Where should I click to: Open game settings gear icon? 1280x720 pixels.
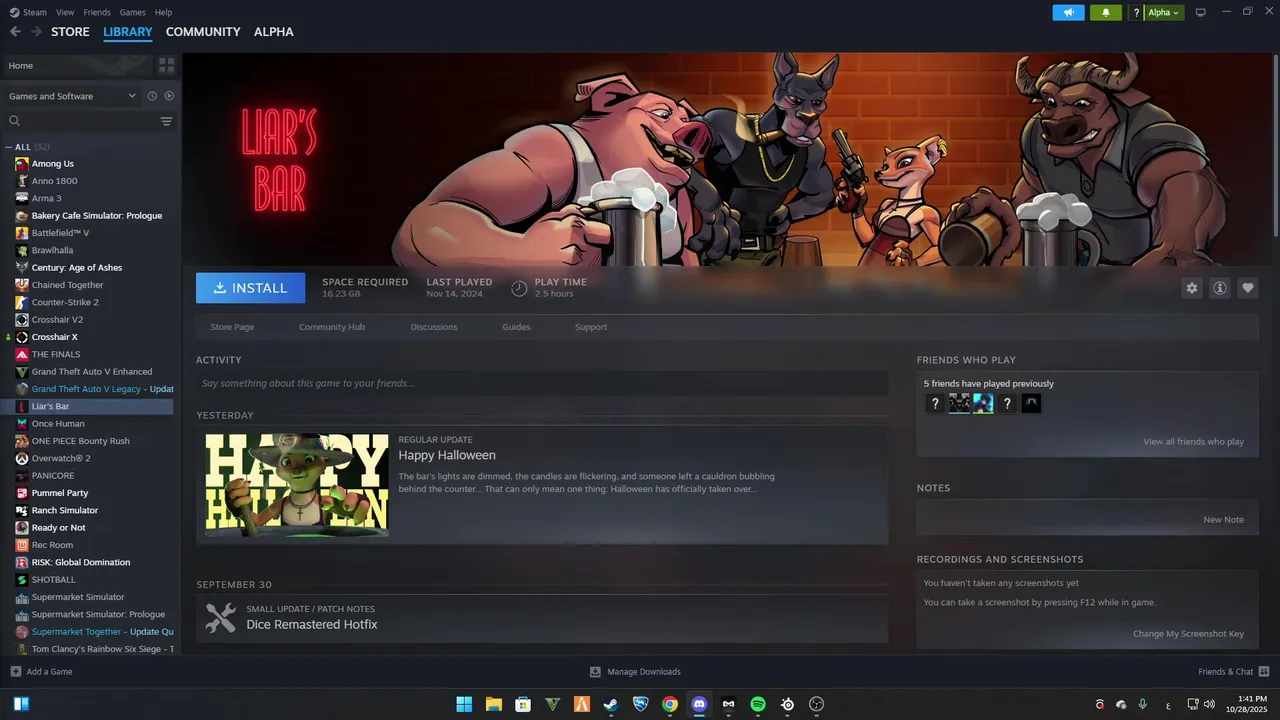pyautogui.click(x=1192, y=288)
